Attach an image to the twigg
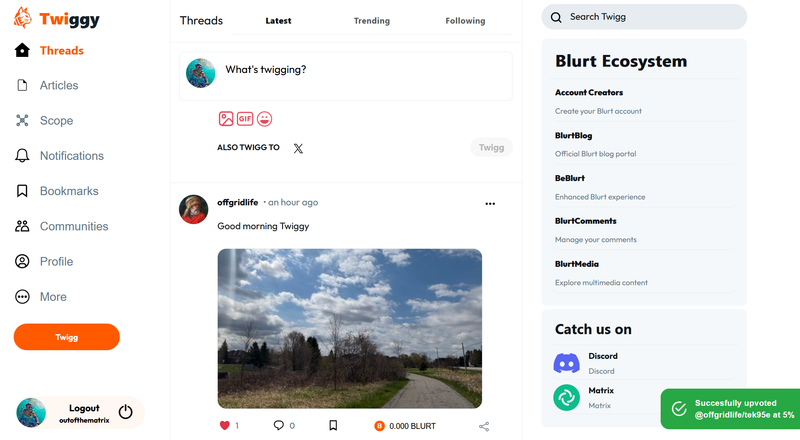The width and height of the screenshot is (800, 440). [226, 119]
